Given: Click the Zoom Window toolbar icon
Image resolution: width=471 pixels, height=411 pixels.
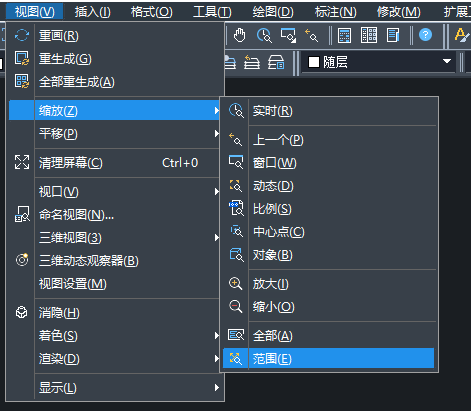Looking at the screenshot, I should (288, 35).
